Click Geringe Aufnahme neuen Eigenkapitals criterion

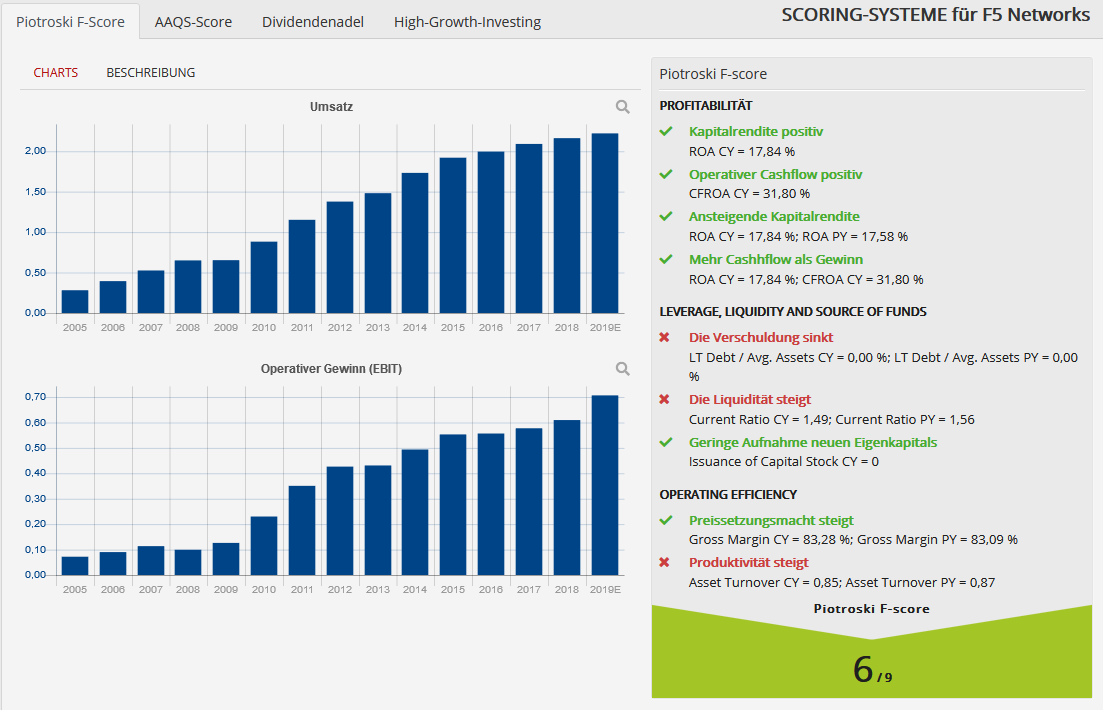(812, 443)
